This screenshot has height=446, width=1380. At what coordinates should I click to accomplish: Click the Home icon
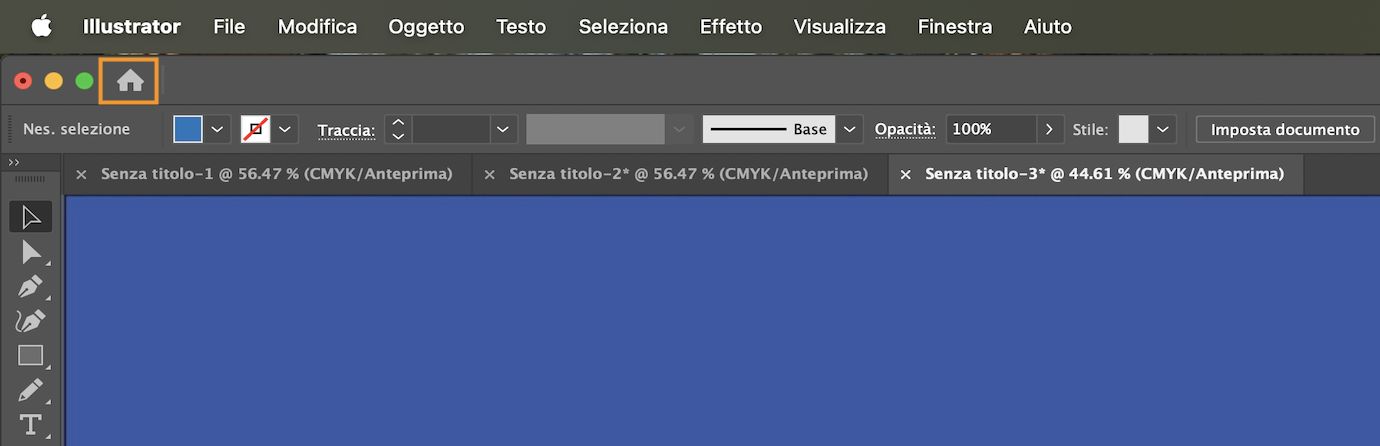tap(130, 82)
